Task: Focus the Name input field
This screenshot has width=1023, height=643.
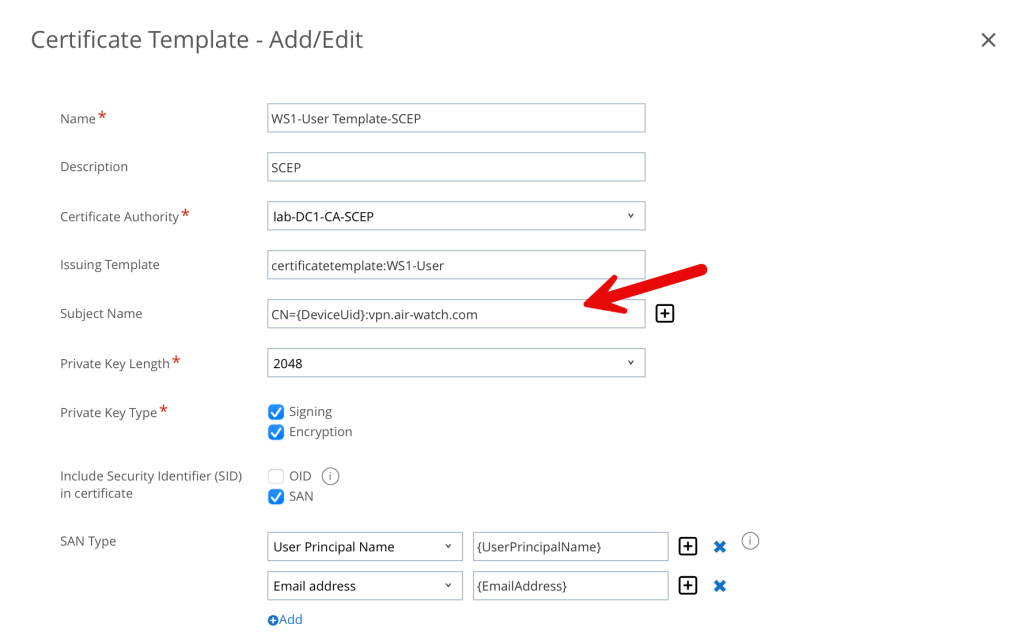Action: click(x=456, y=118)
